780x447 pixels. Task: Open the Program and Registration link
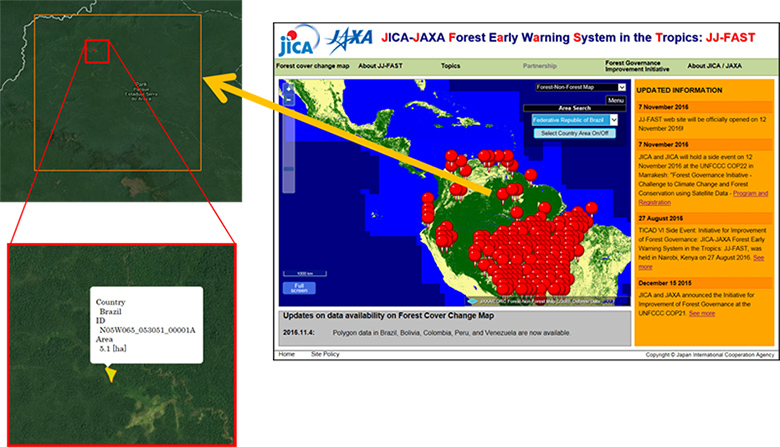[x=703, y=198]
